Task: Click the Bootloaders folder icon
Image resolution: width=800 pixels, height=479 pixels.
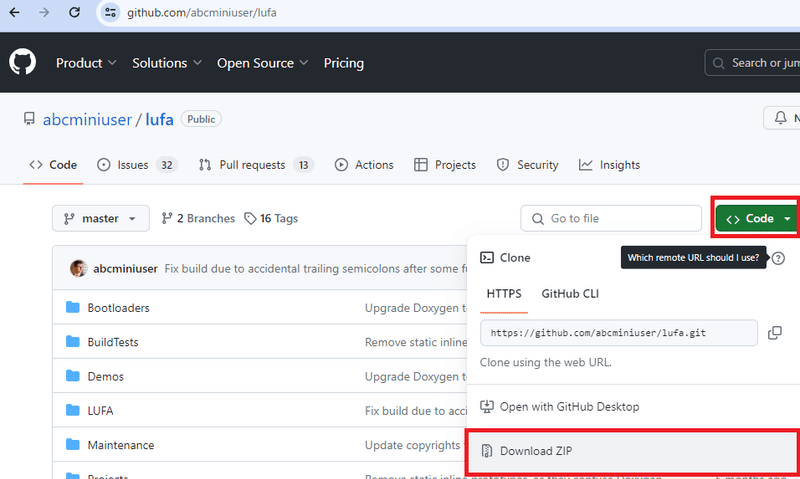Action: 73,307
